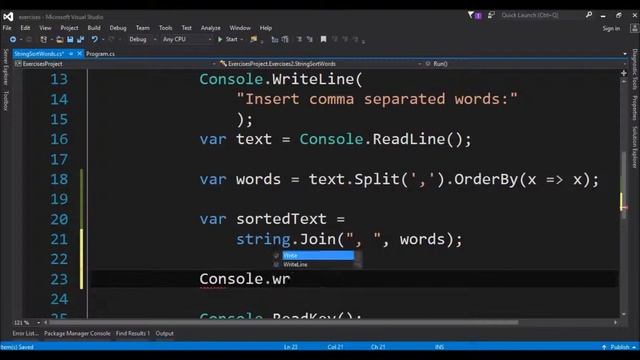Pin the StringSortWords.cs tab
This screenshot has width=640, height=360.
tap(71, 54)
